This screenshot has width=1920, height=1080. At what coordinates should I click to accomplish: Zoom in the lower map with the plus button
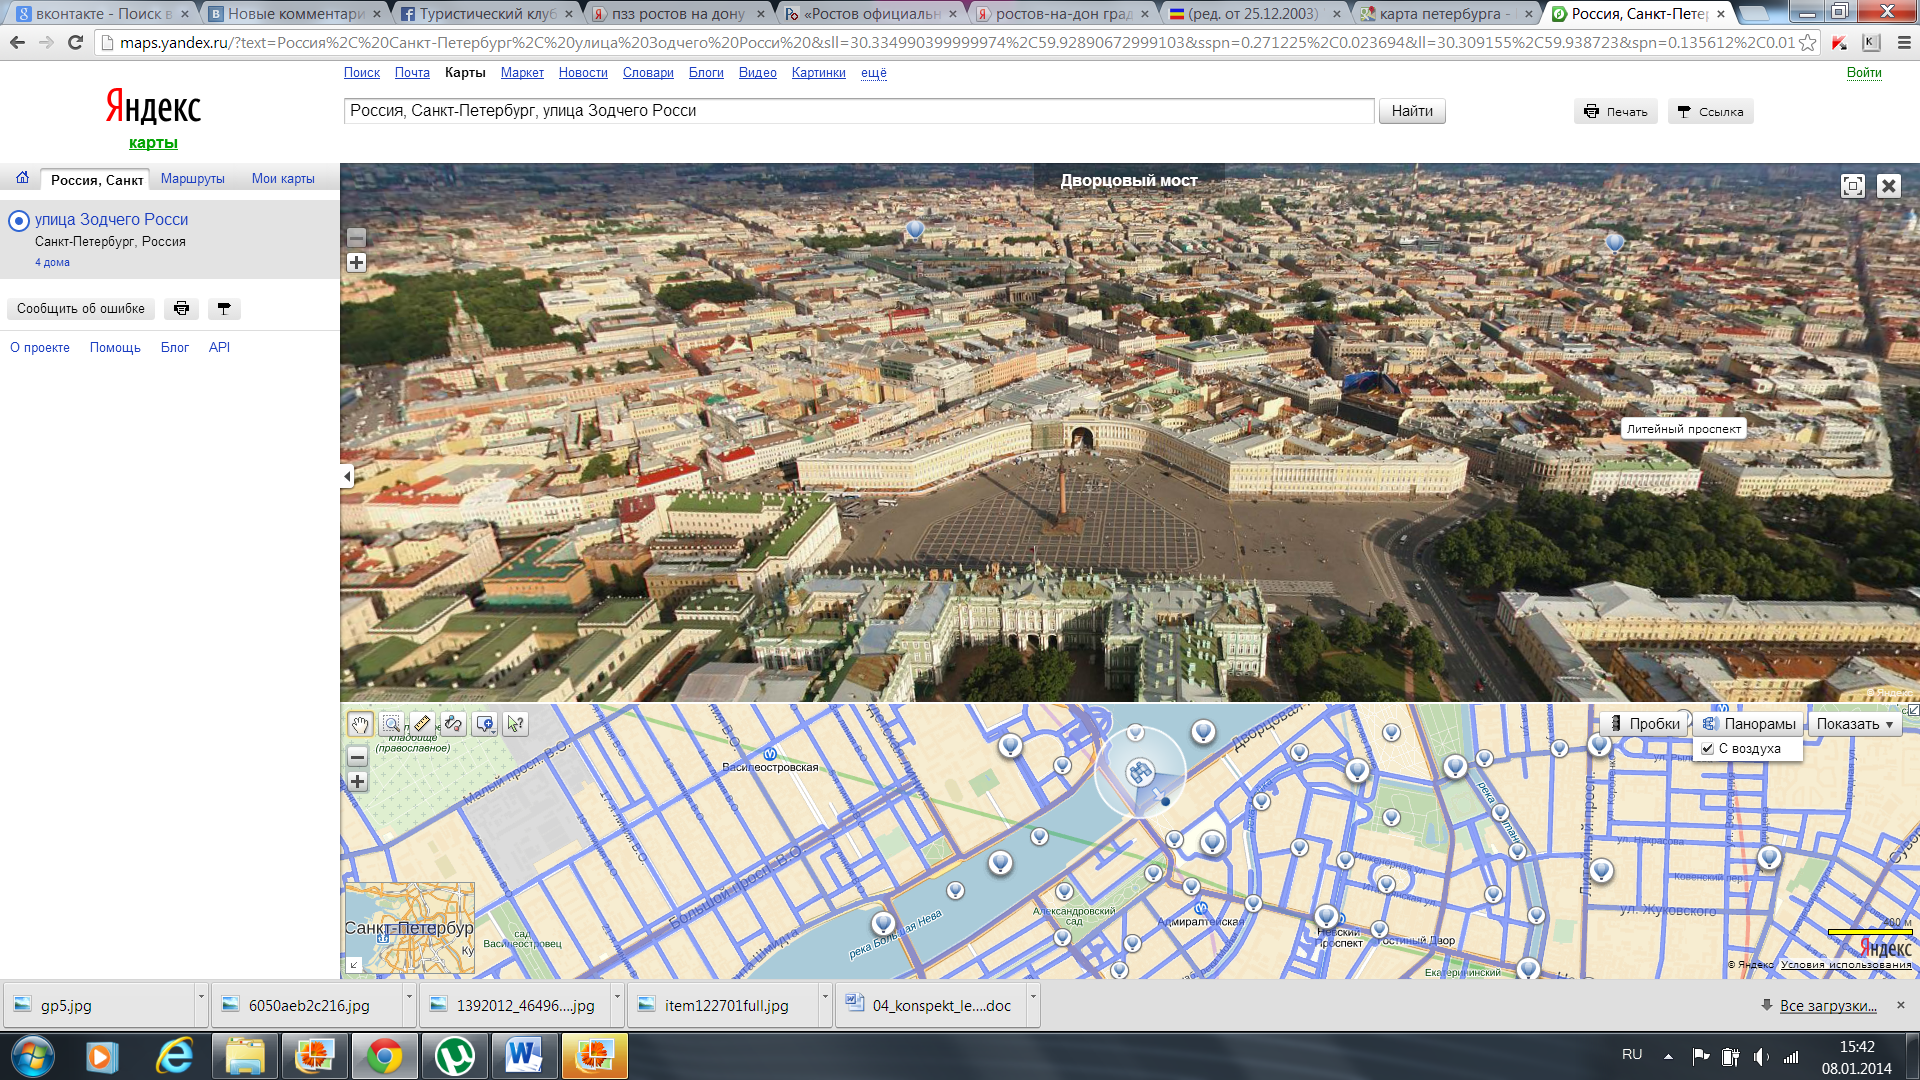click(357, 782)
